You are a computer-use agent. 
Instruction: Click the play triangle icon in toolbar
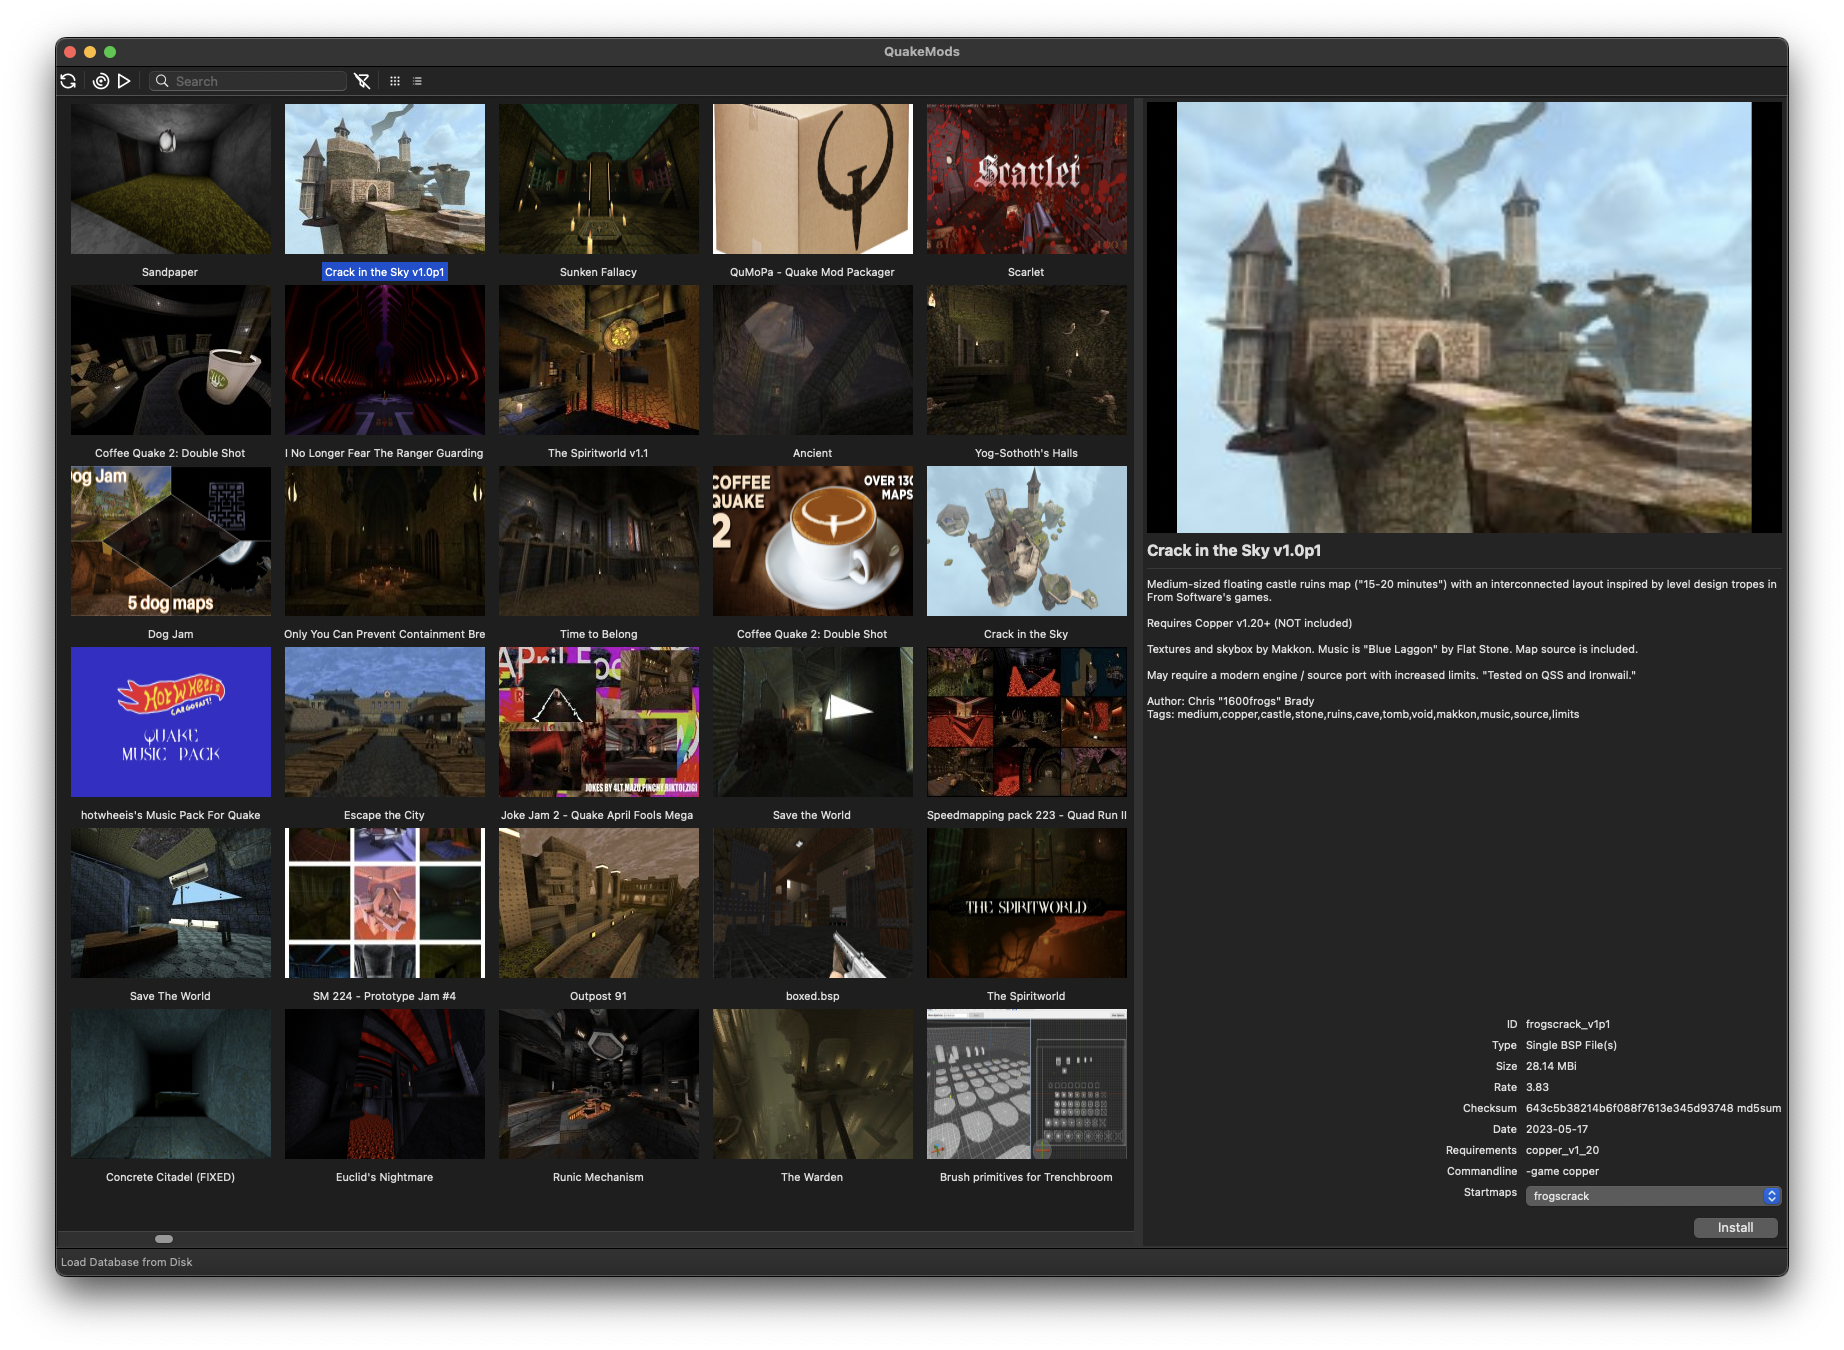tap(124, 81)
